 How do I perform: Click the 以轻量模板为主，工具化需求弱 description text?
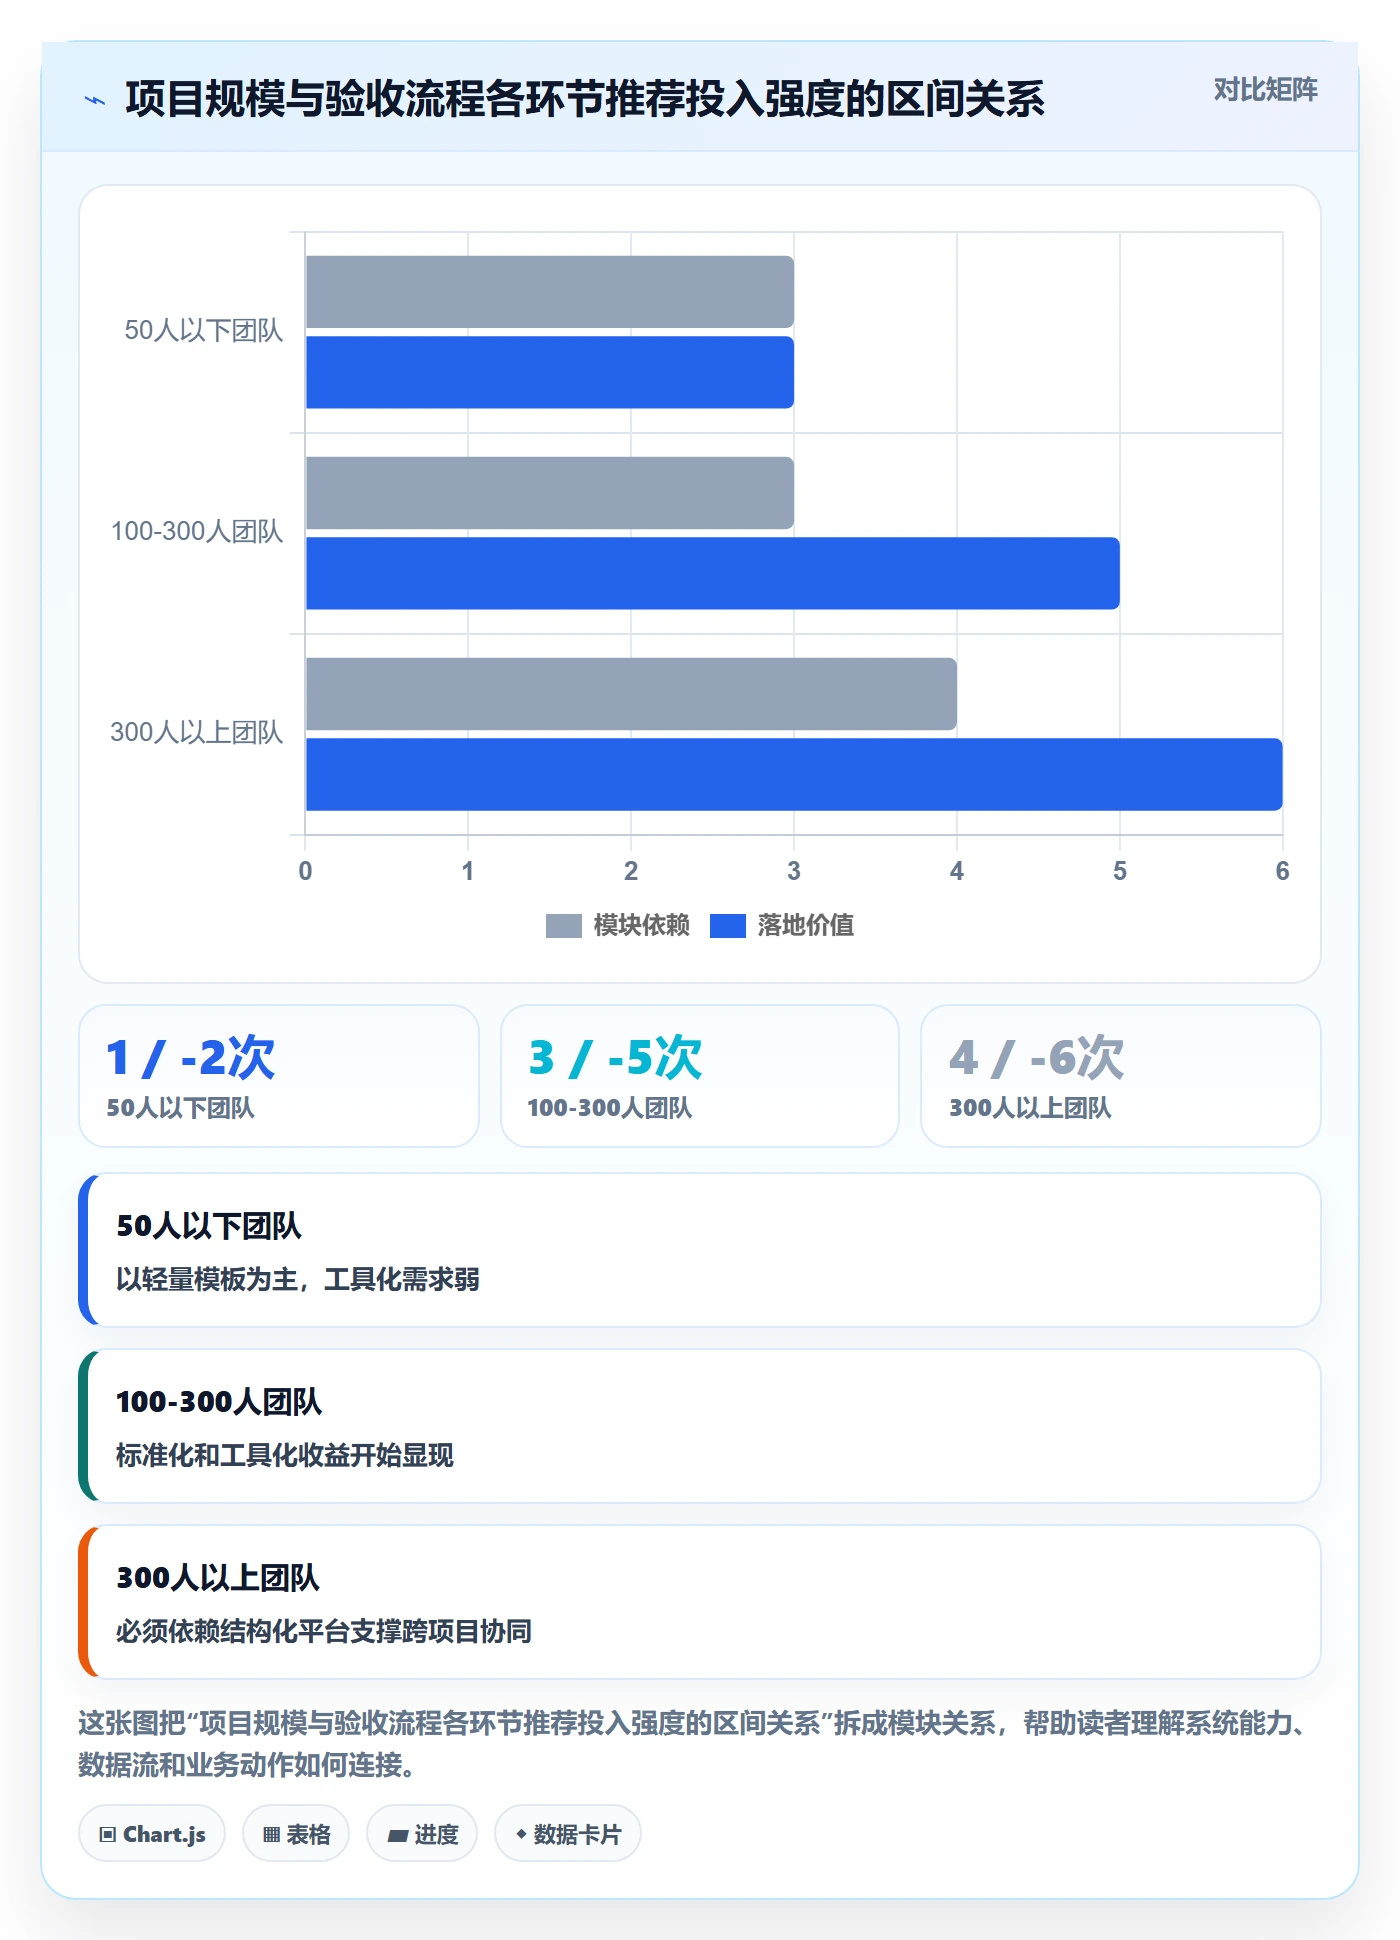click(x=298, y=1280)
